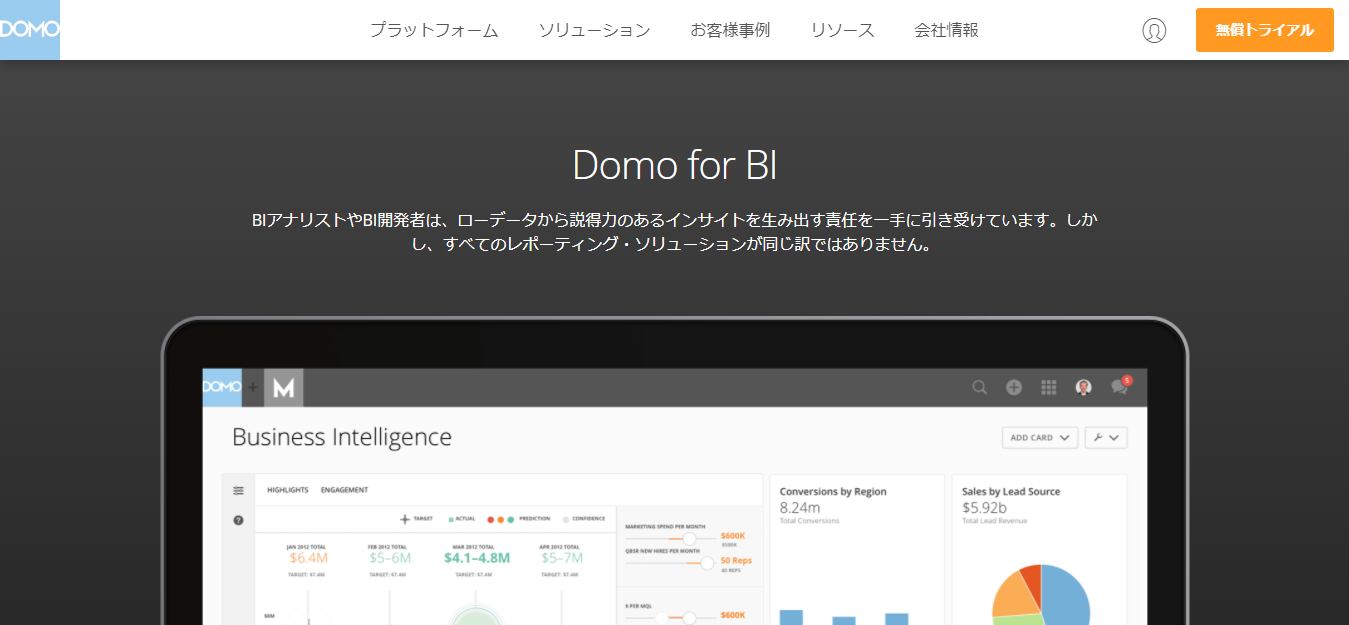The image size is (1349, 625).
Task: Open the 会社情報 menu
Action: [x=946, y=30]
